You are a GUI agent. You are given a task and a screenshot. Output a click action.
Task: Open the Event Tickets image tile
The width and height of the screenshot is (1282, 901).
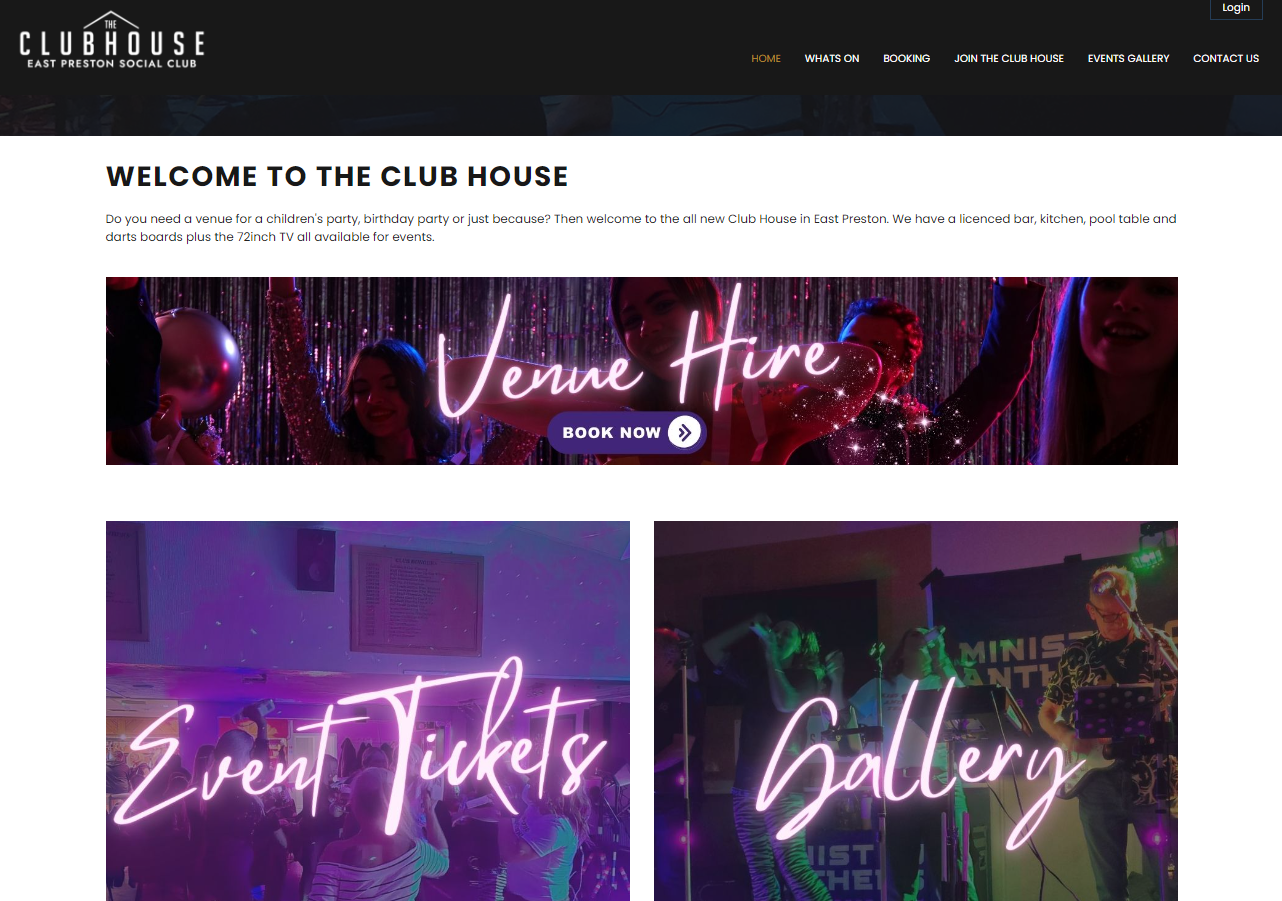[368, 711]
